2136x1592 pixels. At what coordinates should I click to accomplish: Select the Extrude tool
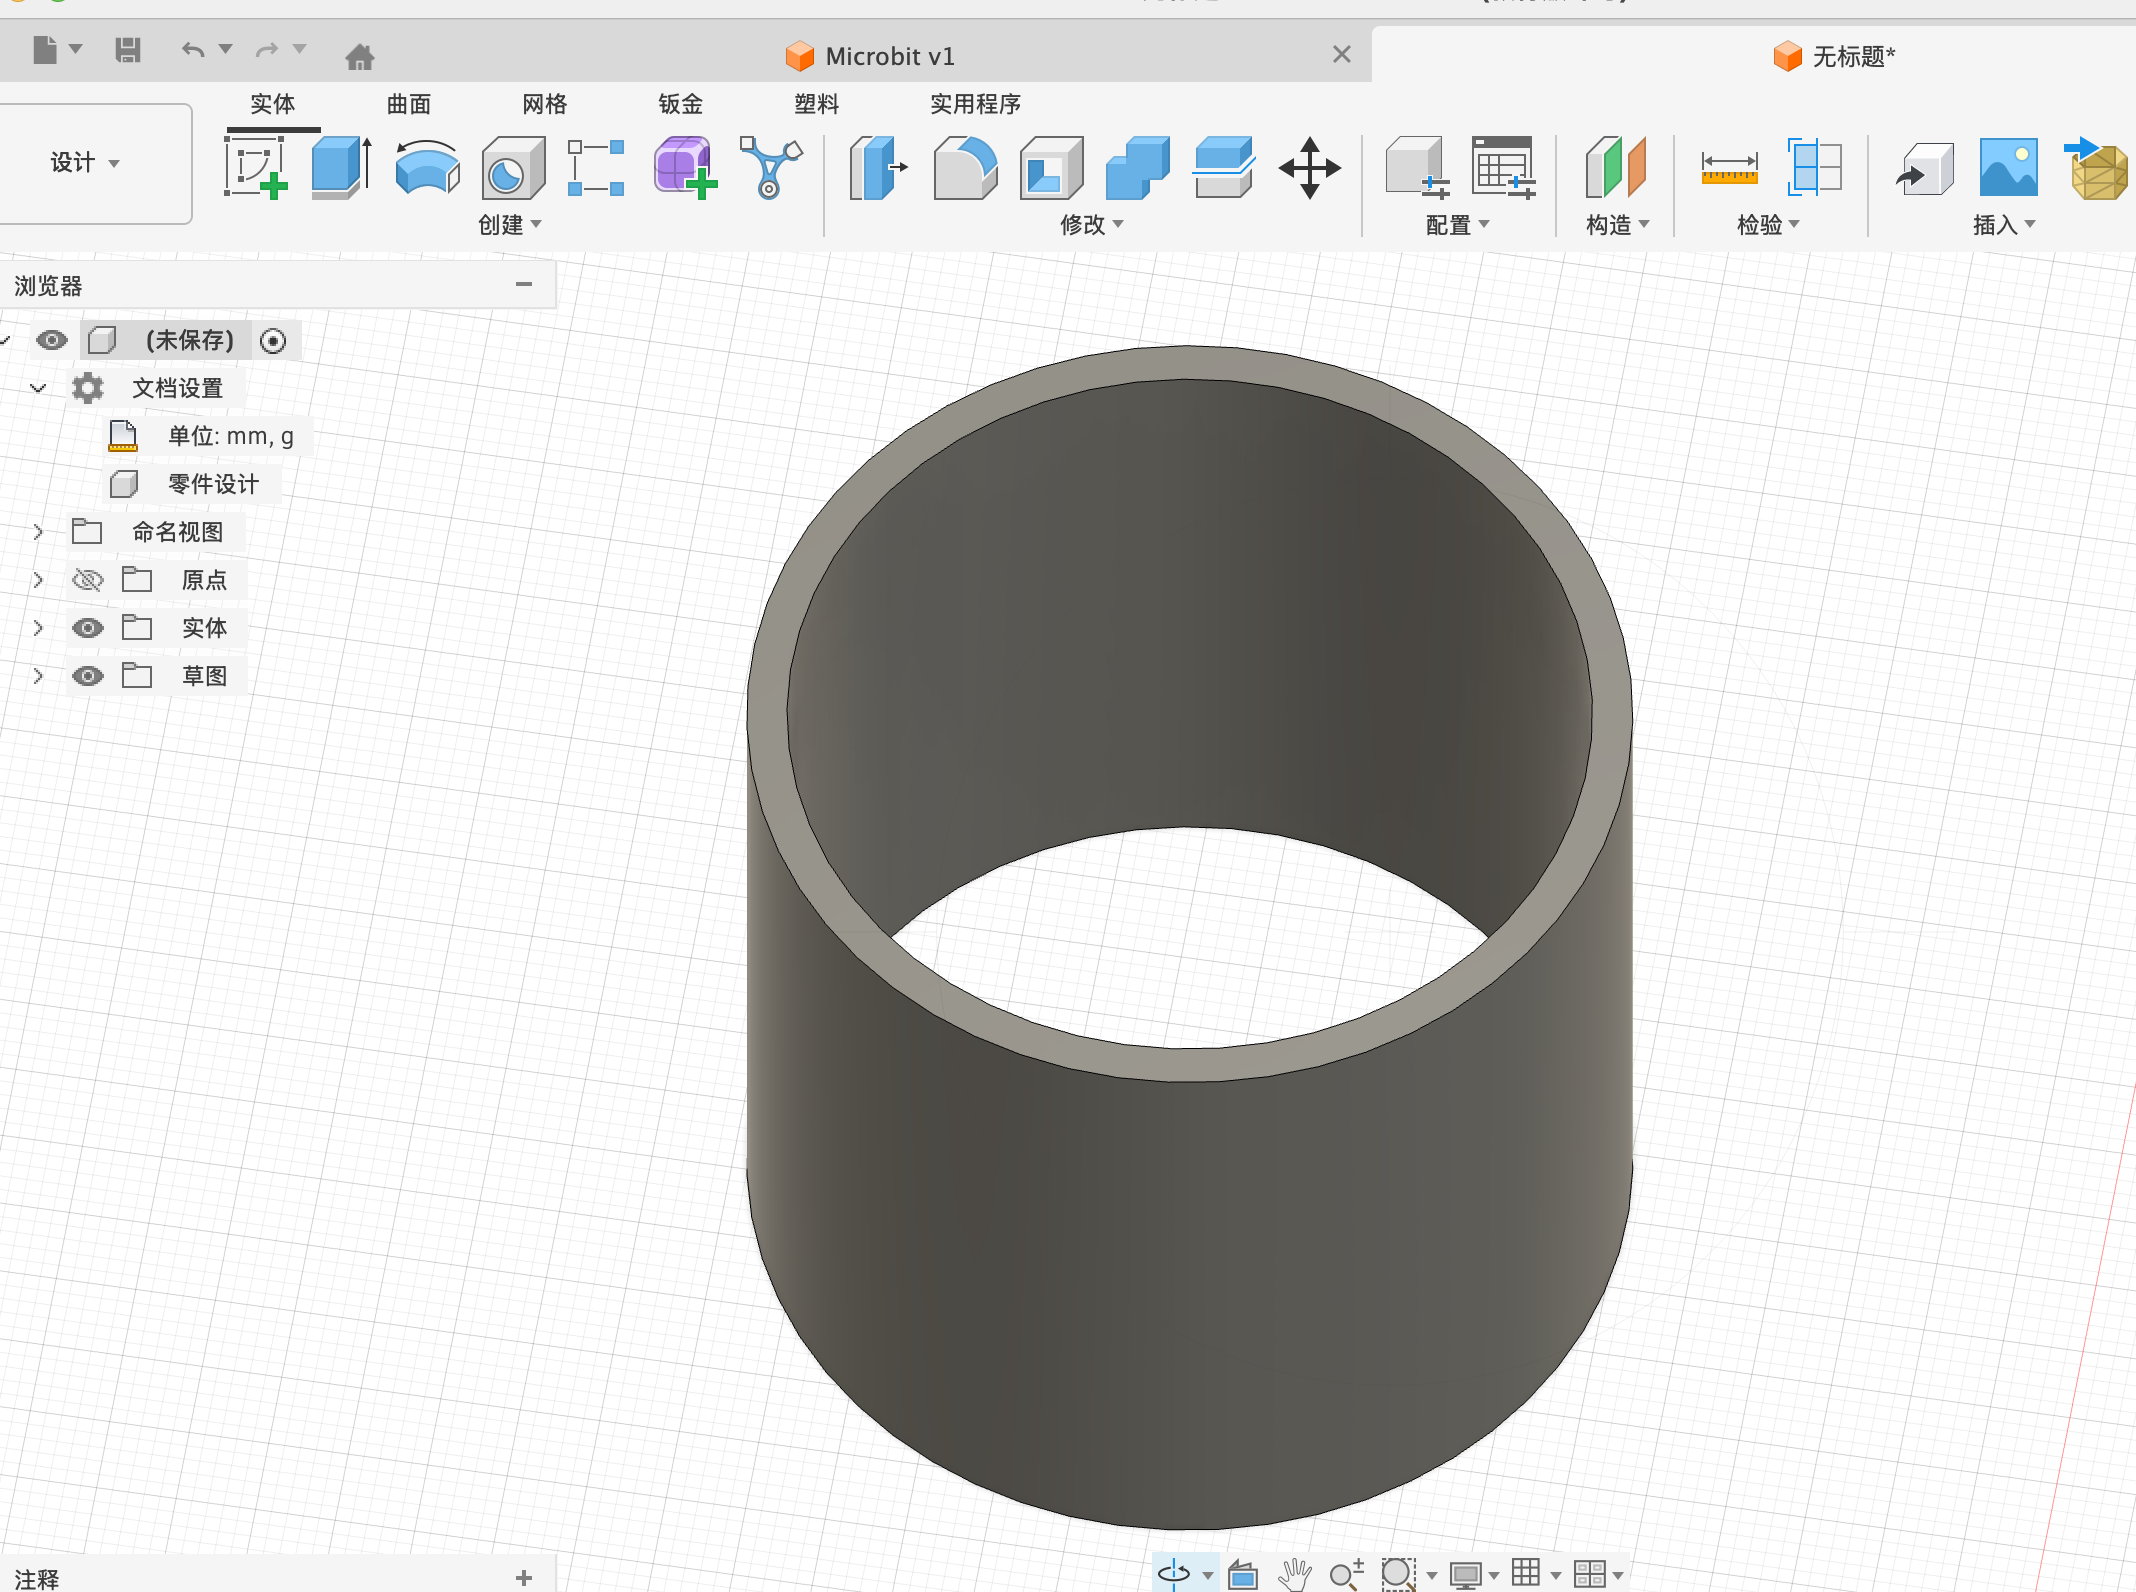pyautogui.click(x=341, y=168)
